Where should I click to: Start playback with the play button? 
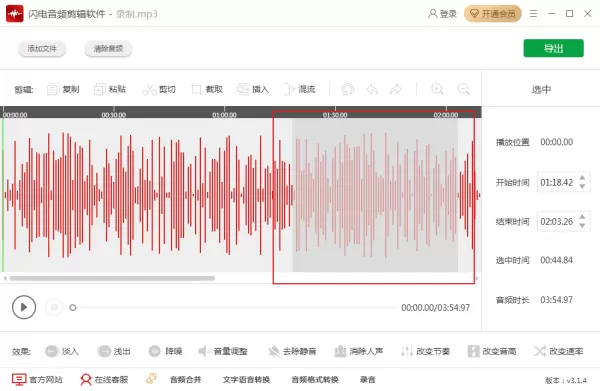pyautogui.click(x=24, y=307)
